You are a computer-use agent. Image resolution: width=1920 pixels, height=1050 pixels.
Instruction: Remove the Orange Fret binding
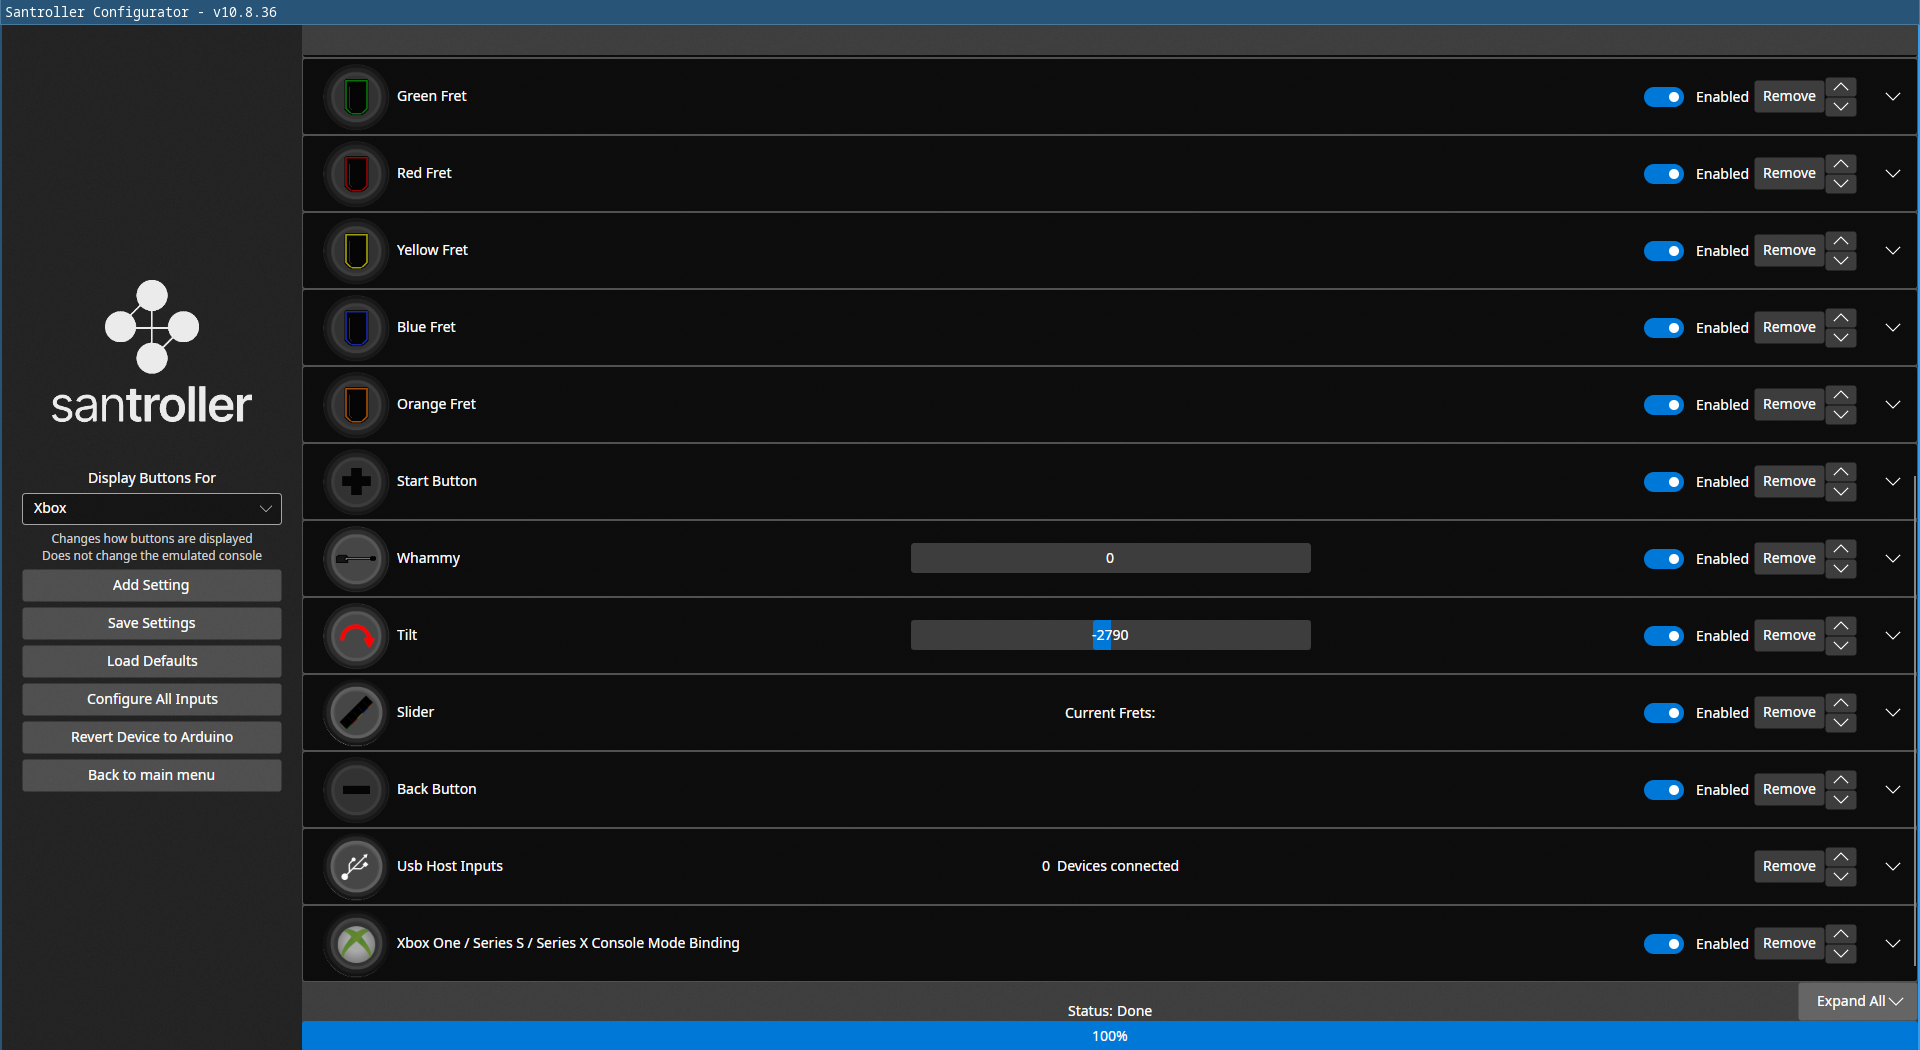(1789, 405)
